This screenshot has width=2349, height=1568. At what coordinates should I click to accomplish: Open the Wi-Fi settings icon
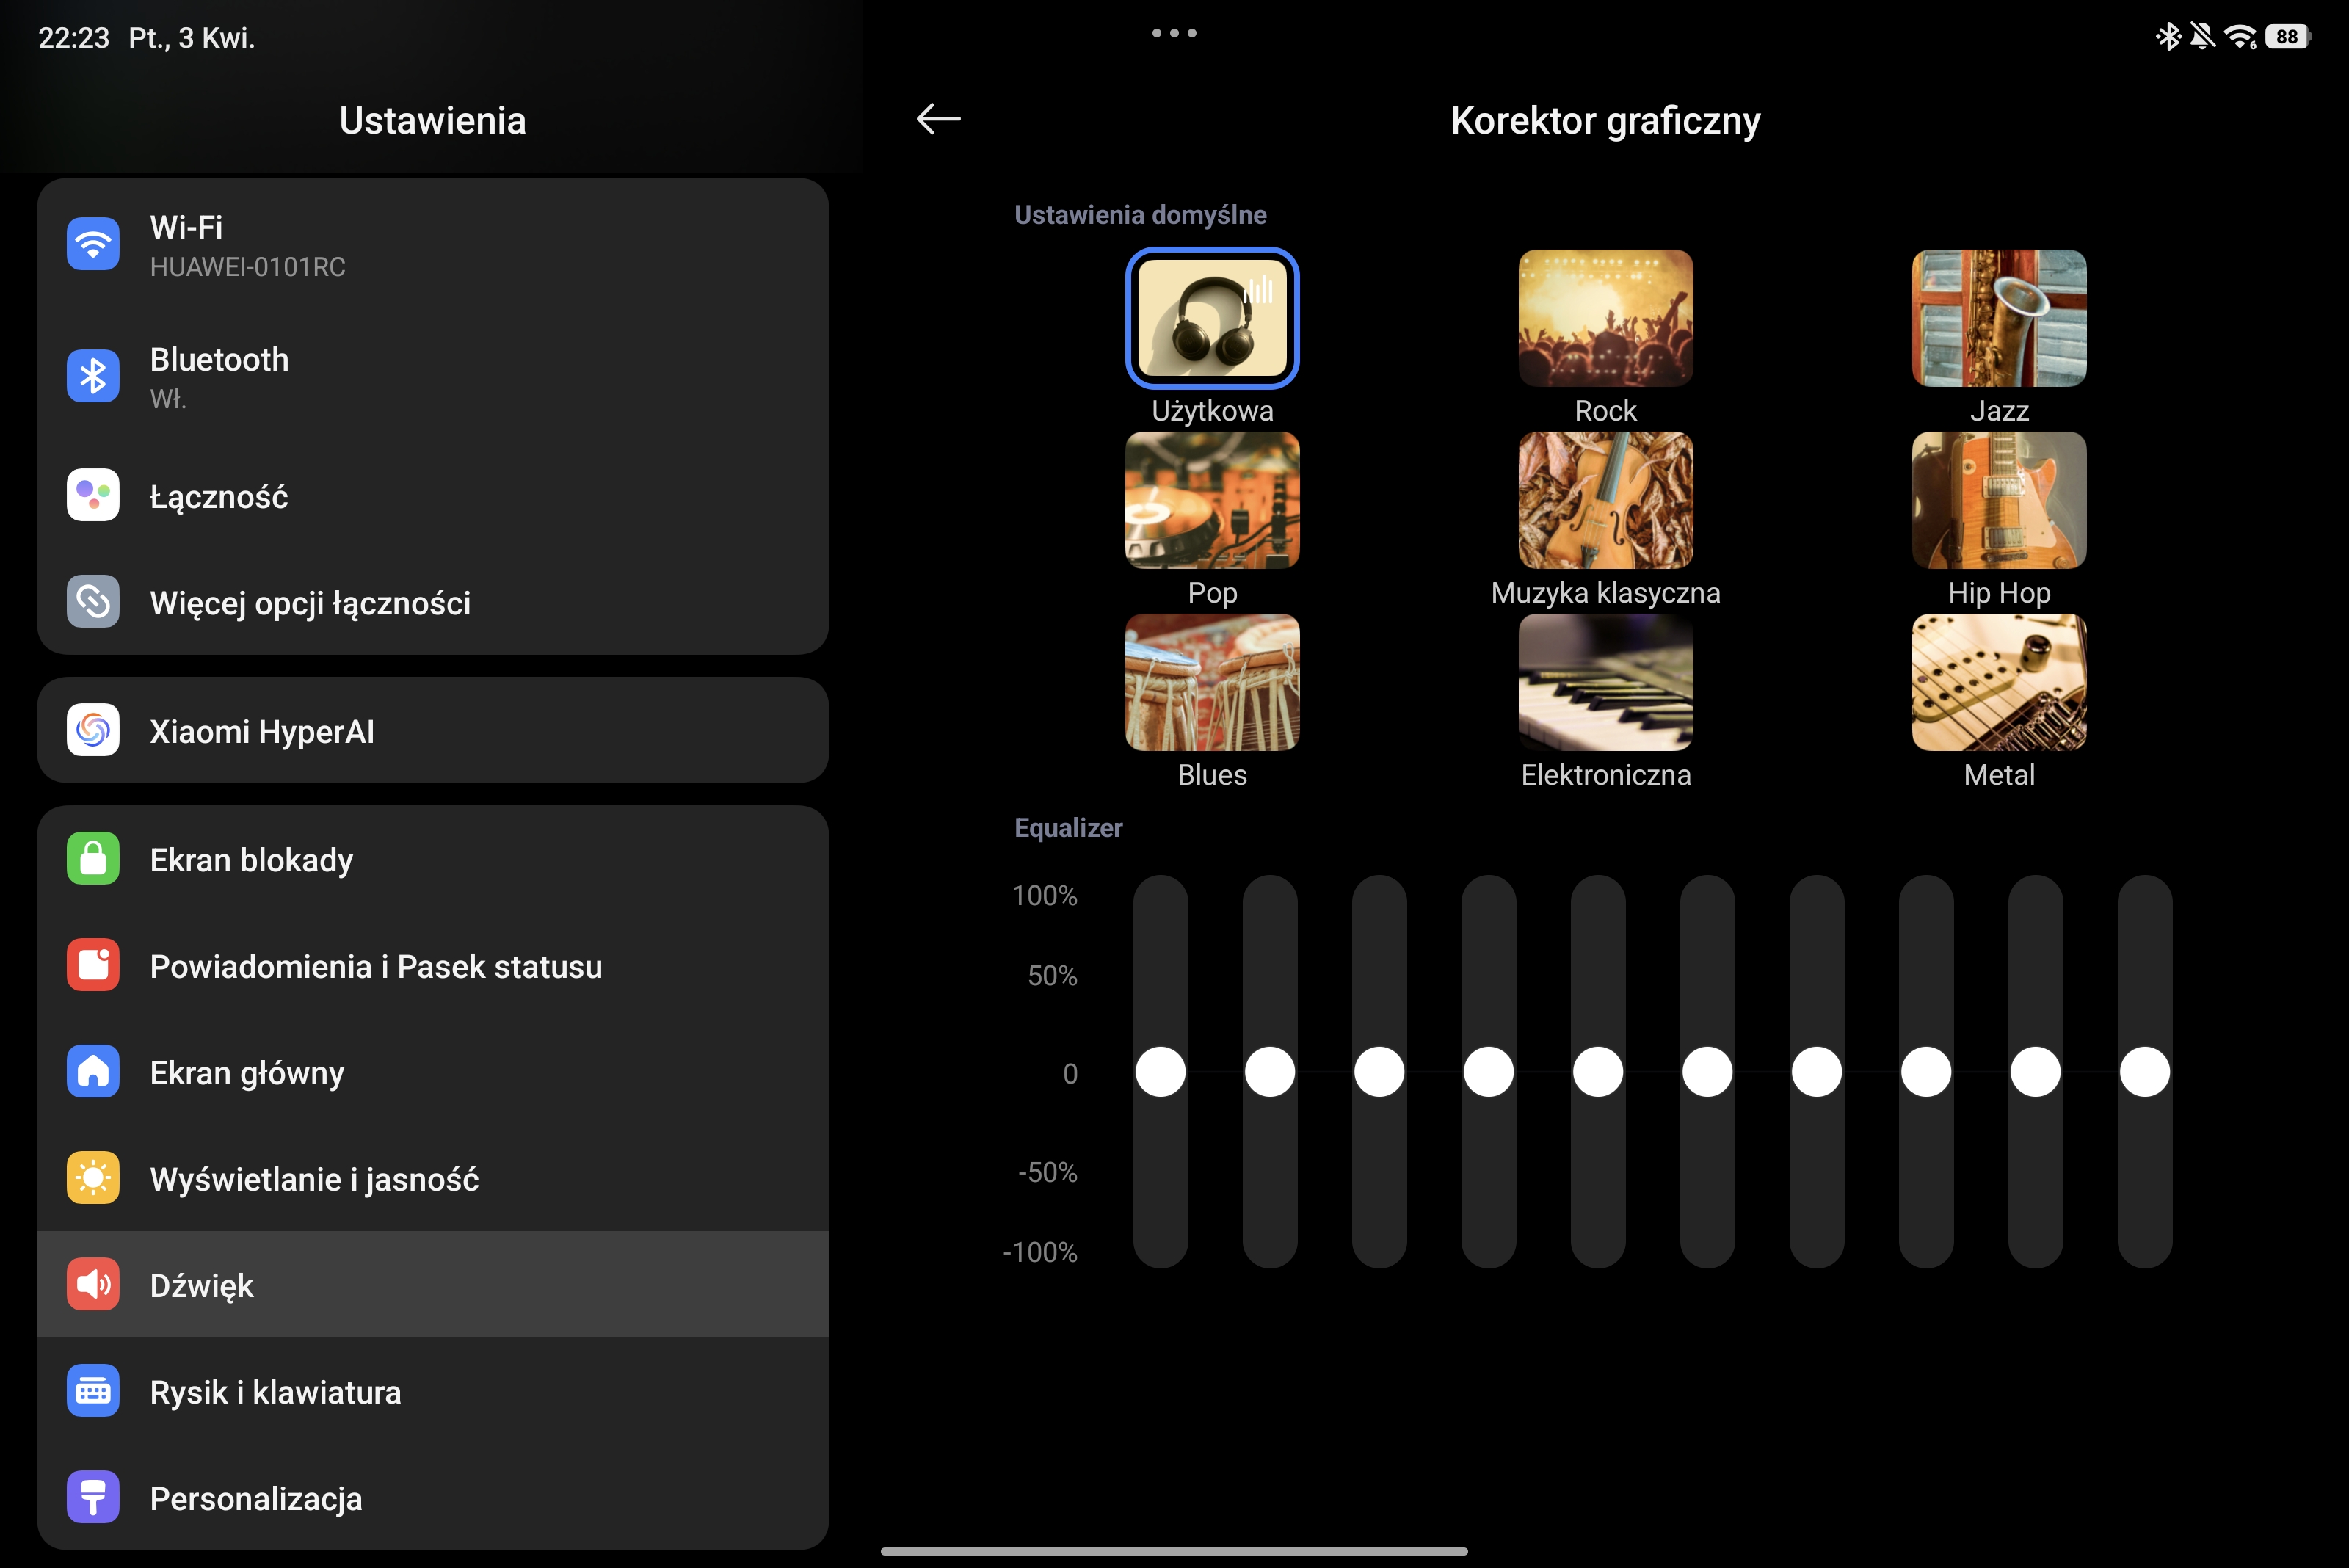coord(93,244)
